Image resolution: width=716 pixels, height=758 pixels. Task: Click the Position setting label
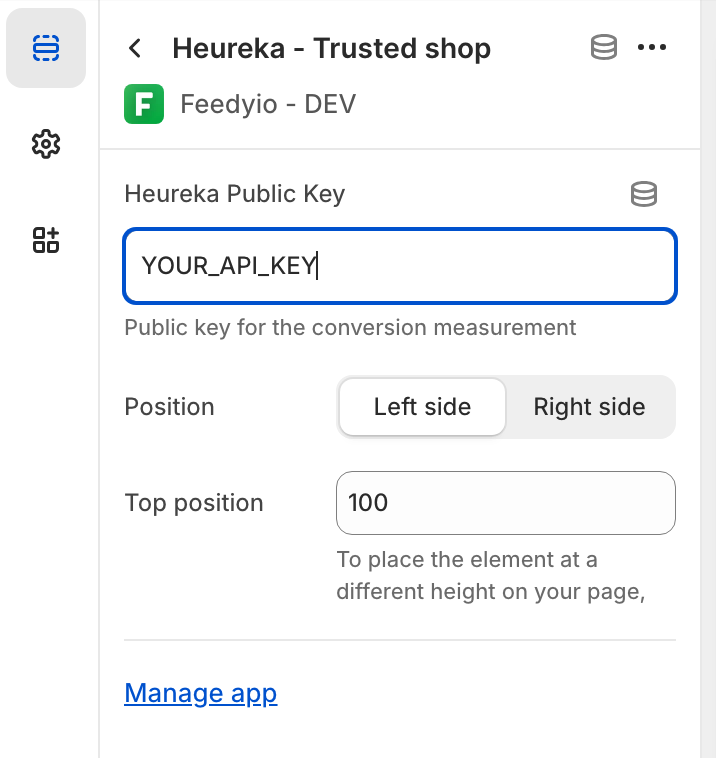[169, 407]
